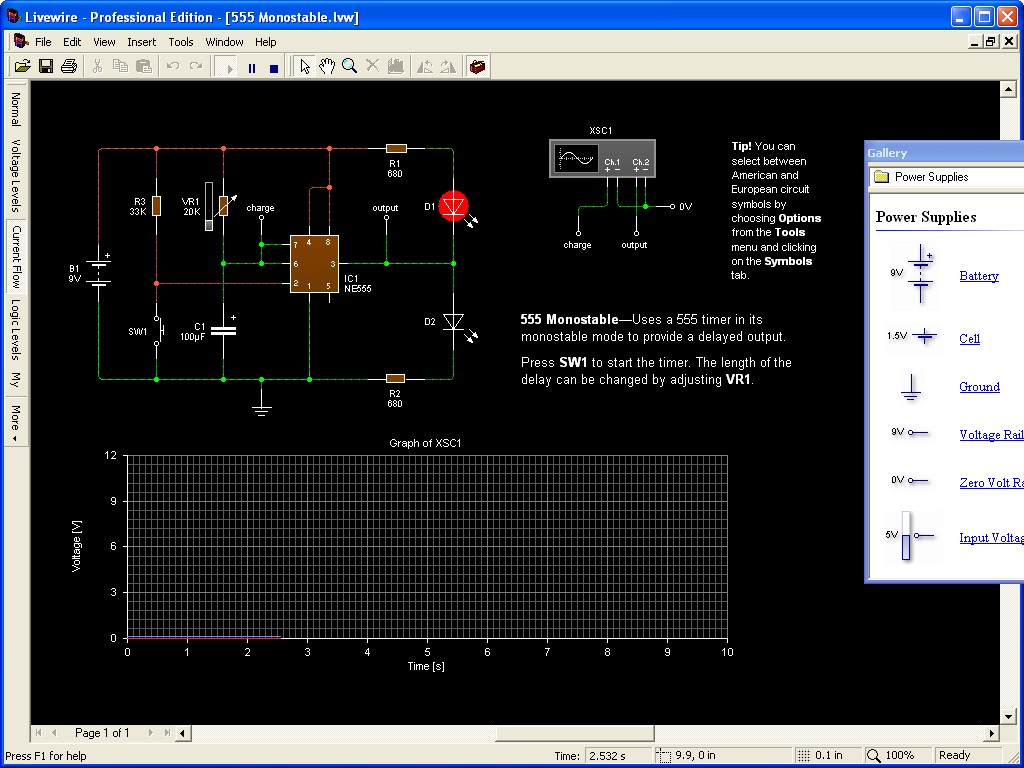
Task: Open the Insert menu
Action: 141,42
